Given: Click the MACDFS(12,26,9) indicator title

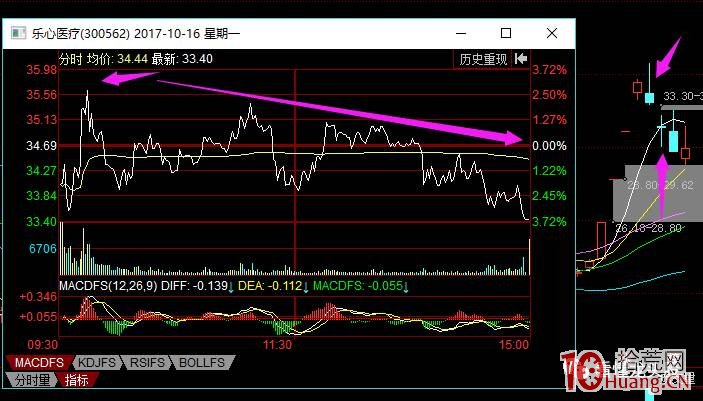Looking at the screenshot, I should tap(108, 286).
